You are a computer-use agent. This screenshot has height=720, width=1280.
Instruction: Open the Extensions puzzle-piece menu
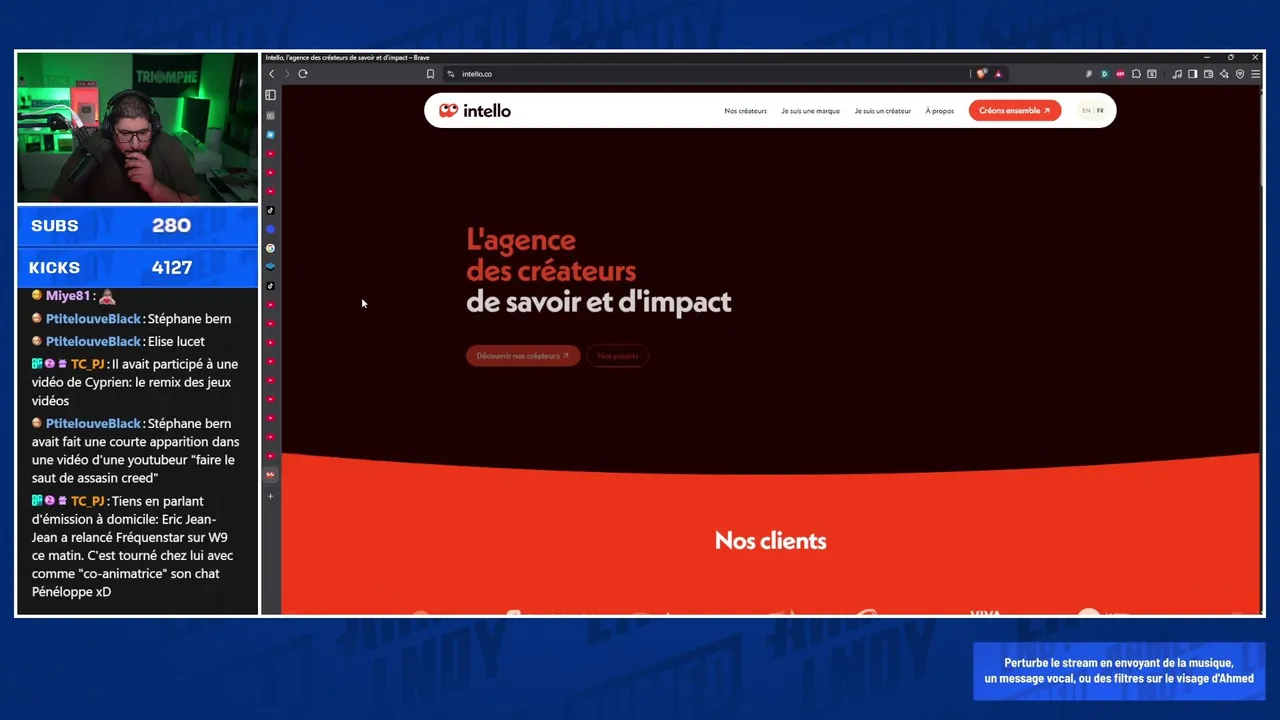1136,74
